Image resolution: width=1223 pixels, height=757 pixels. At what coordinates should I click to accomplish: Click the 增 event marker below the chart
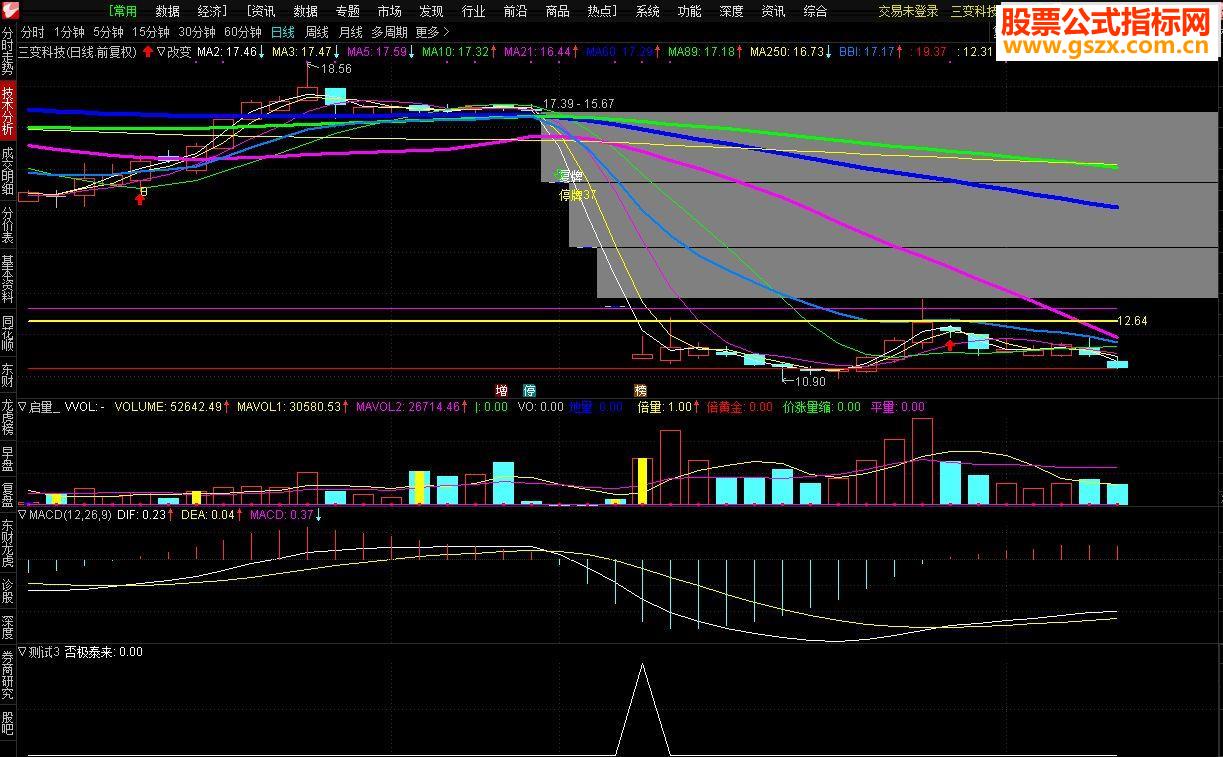(502, 390)
